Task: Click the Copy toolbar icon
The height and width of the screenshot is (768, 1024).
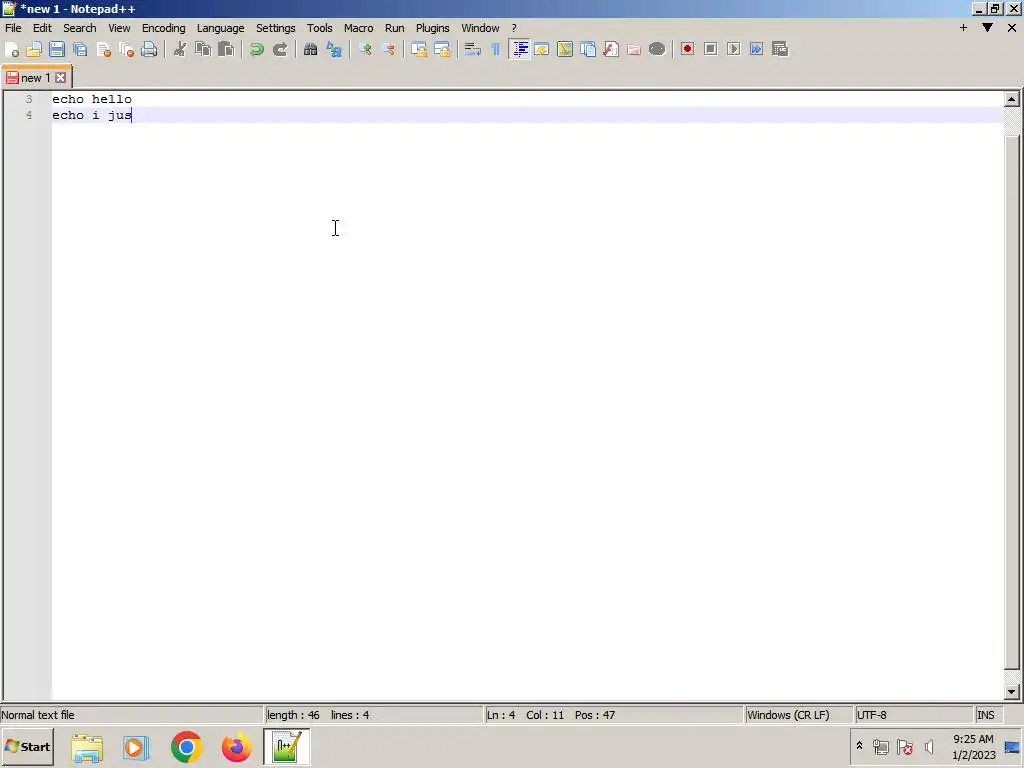Action: 203,50
